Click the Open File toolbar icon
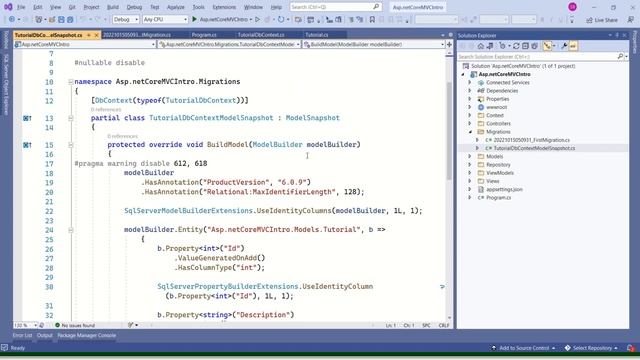This screenshot has width=640, height=360. point(52,19)
